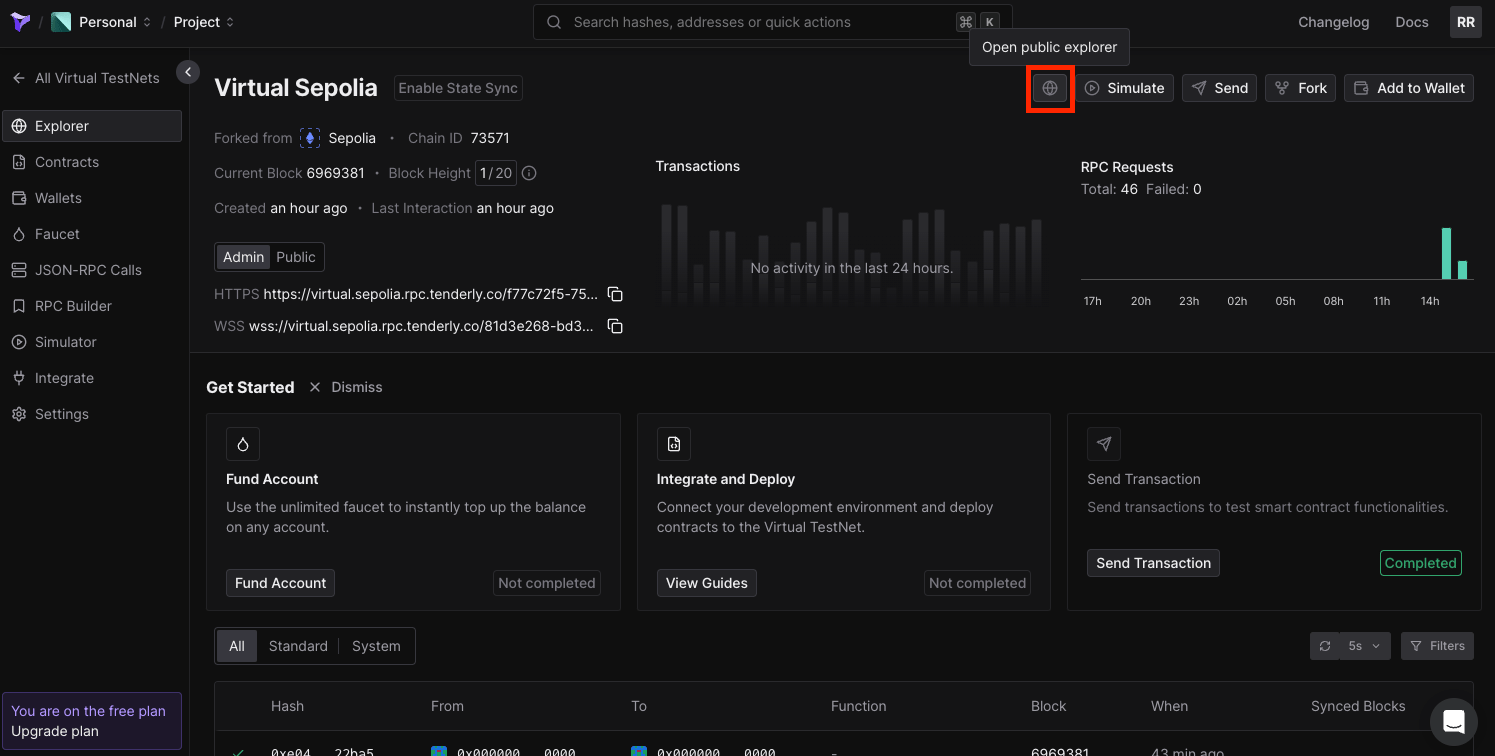Click the Send Transaction paper plane icon
This screenshot has height=756, width=1495.
point(1104,444)
